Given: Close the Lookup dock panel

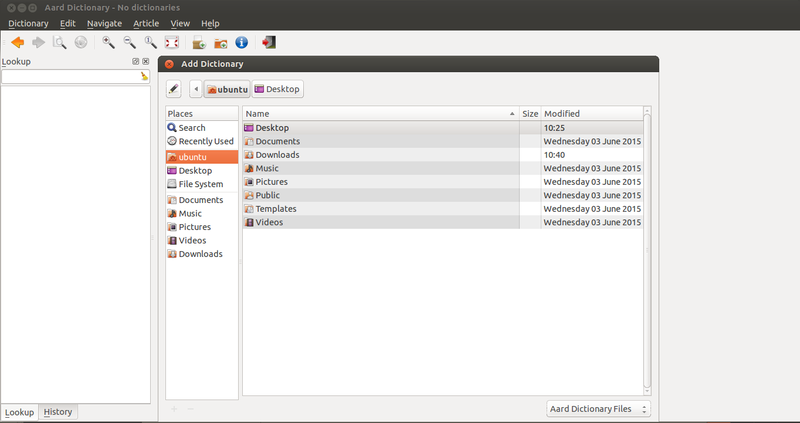Looking at the screenshot, I should coord(145,61).
